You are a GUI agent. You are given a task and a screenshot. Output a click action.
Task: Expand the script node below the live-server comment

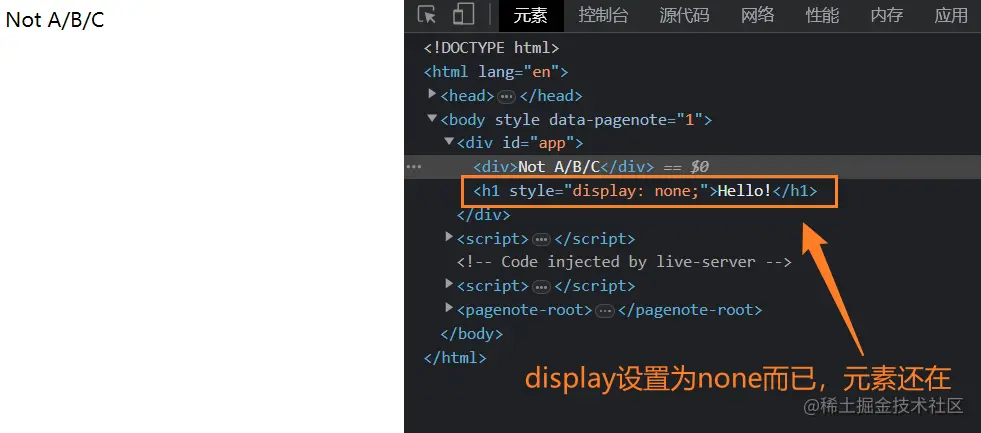(449, 285)
